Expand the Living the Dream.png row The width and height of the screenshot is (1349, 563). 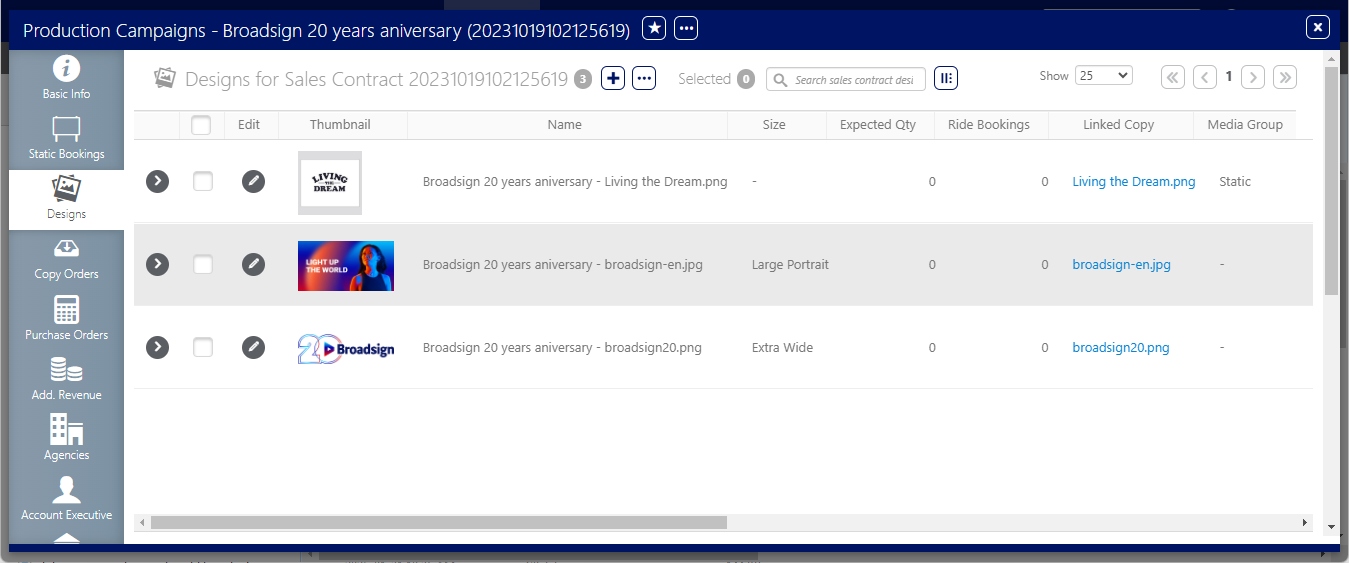click(157, 181)
